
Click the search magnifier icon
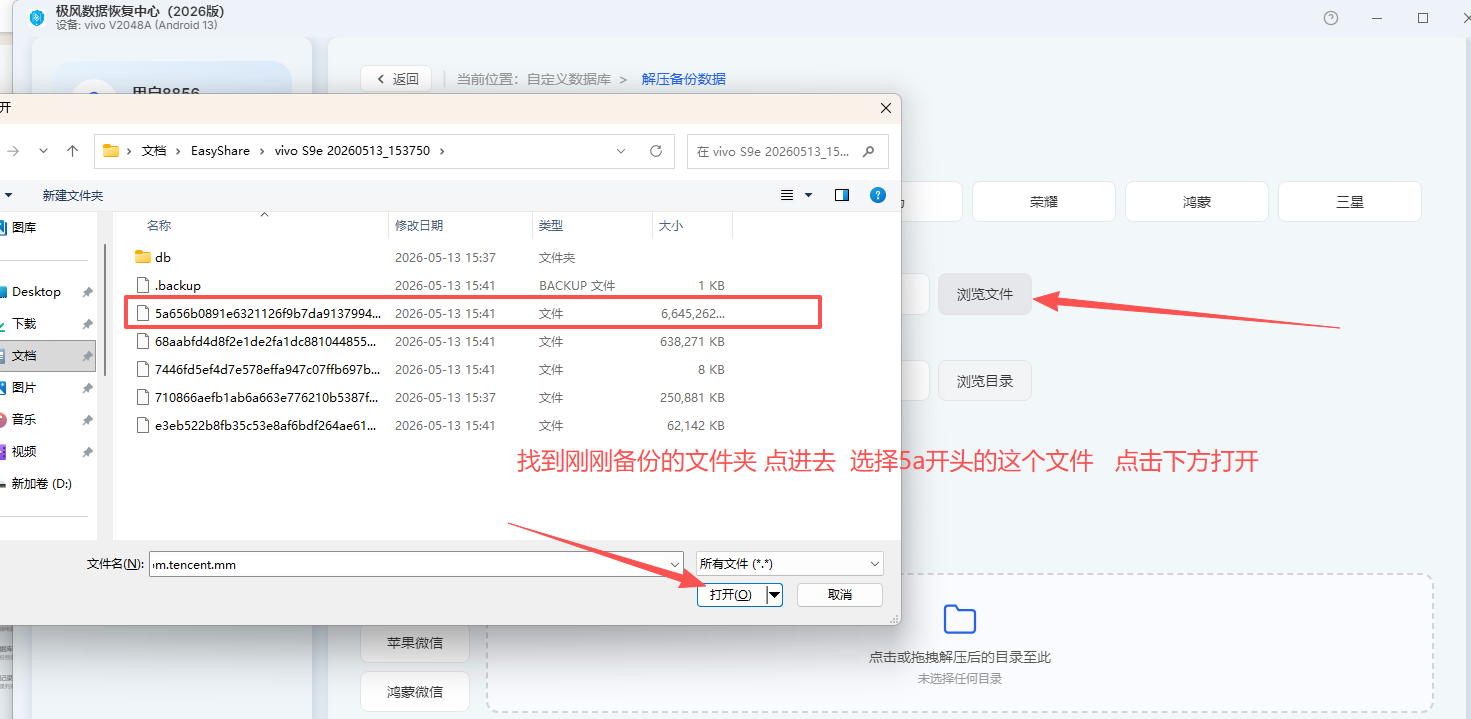click(x=868, y=152)
